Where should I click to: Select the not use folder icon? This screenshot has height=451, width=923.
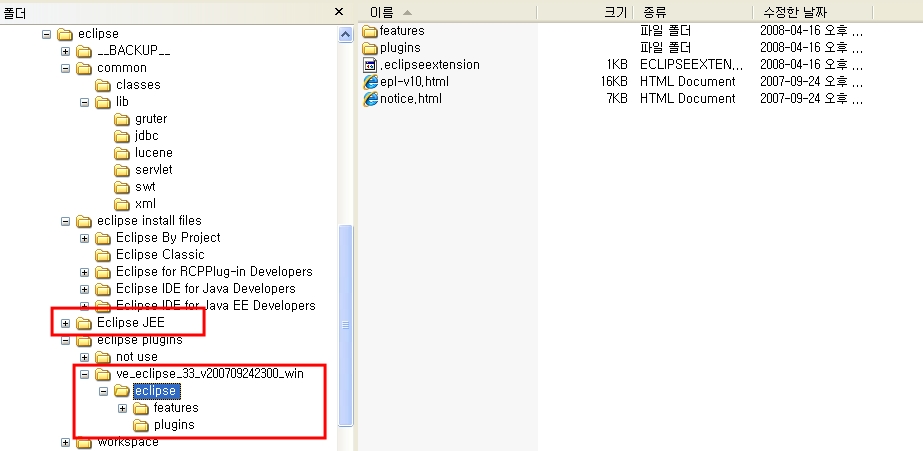(104, 357)
